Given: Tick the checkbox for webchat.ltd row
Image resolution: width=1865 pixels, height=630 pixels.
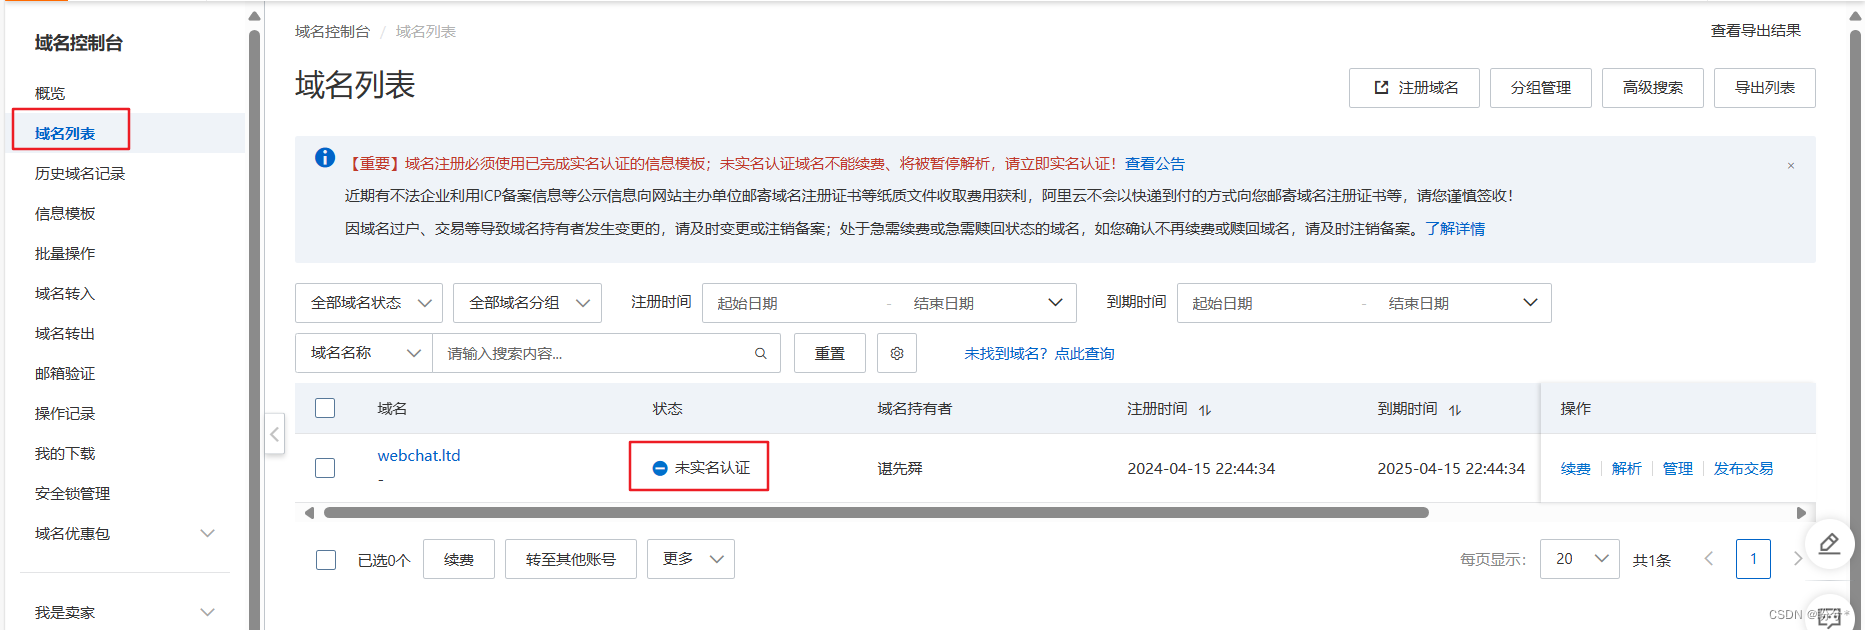Looking at the screenshot, I should coord(325,468).
